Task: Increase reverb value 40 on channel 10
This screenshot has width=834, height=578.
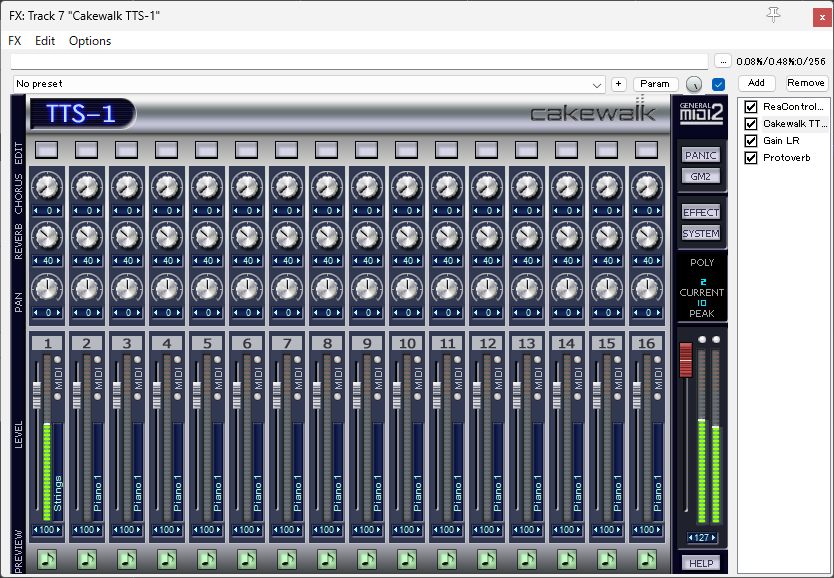Action: pyautogui.click(x=419, y=261)
